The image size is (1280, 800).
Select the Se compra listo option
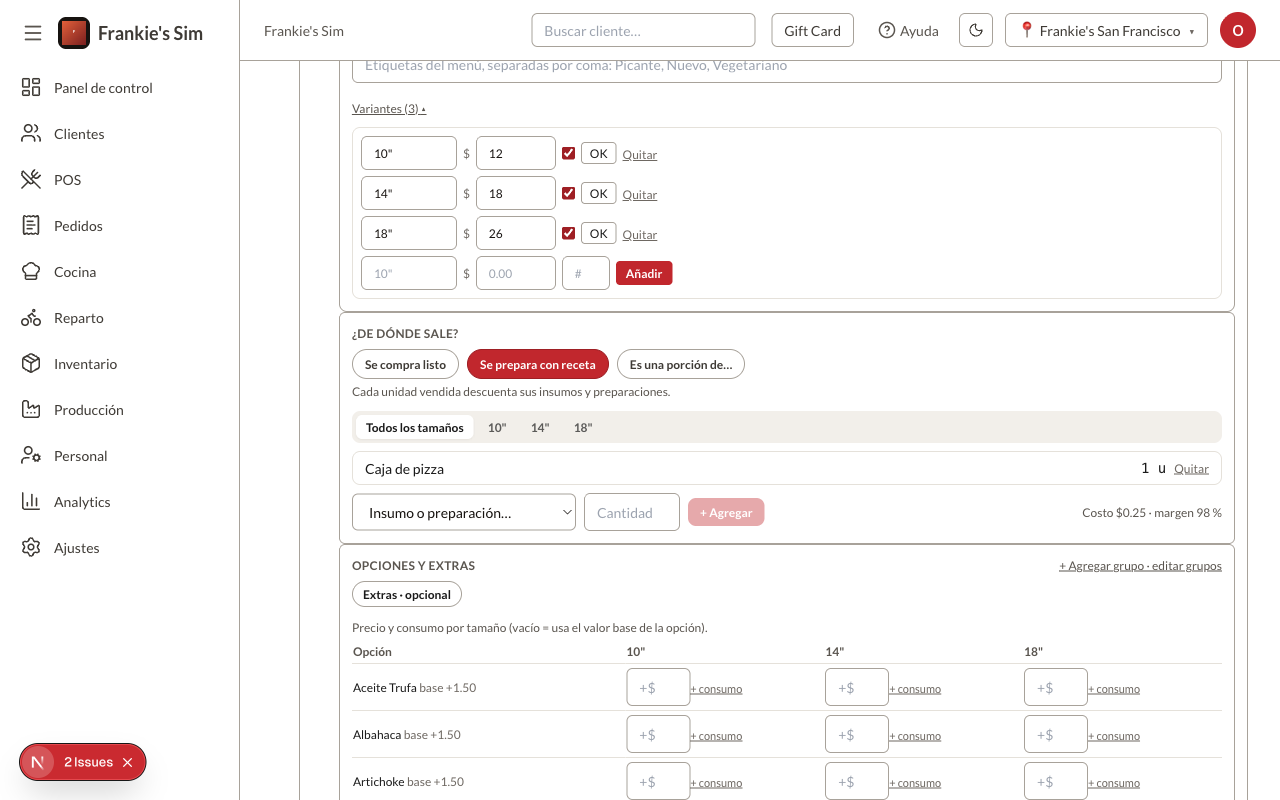tap(405, 364)
